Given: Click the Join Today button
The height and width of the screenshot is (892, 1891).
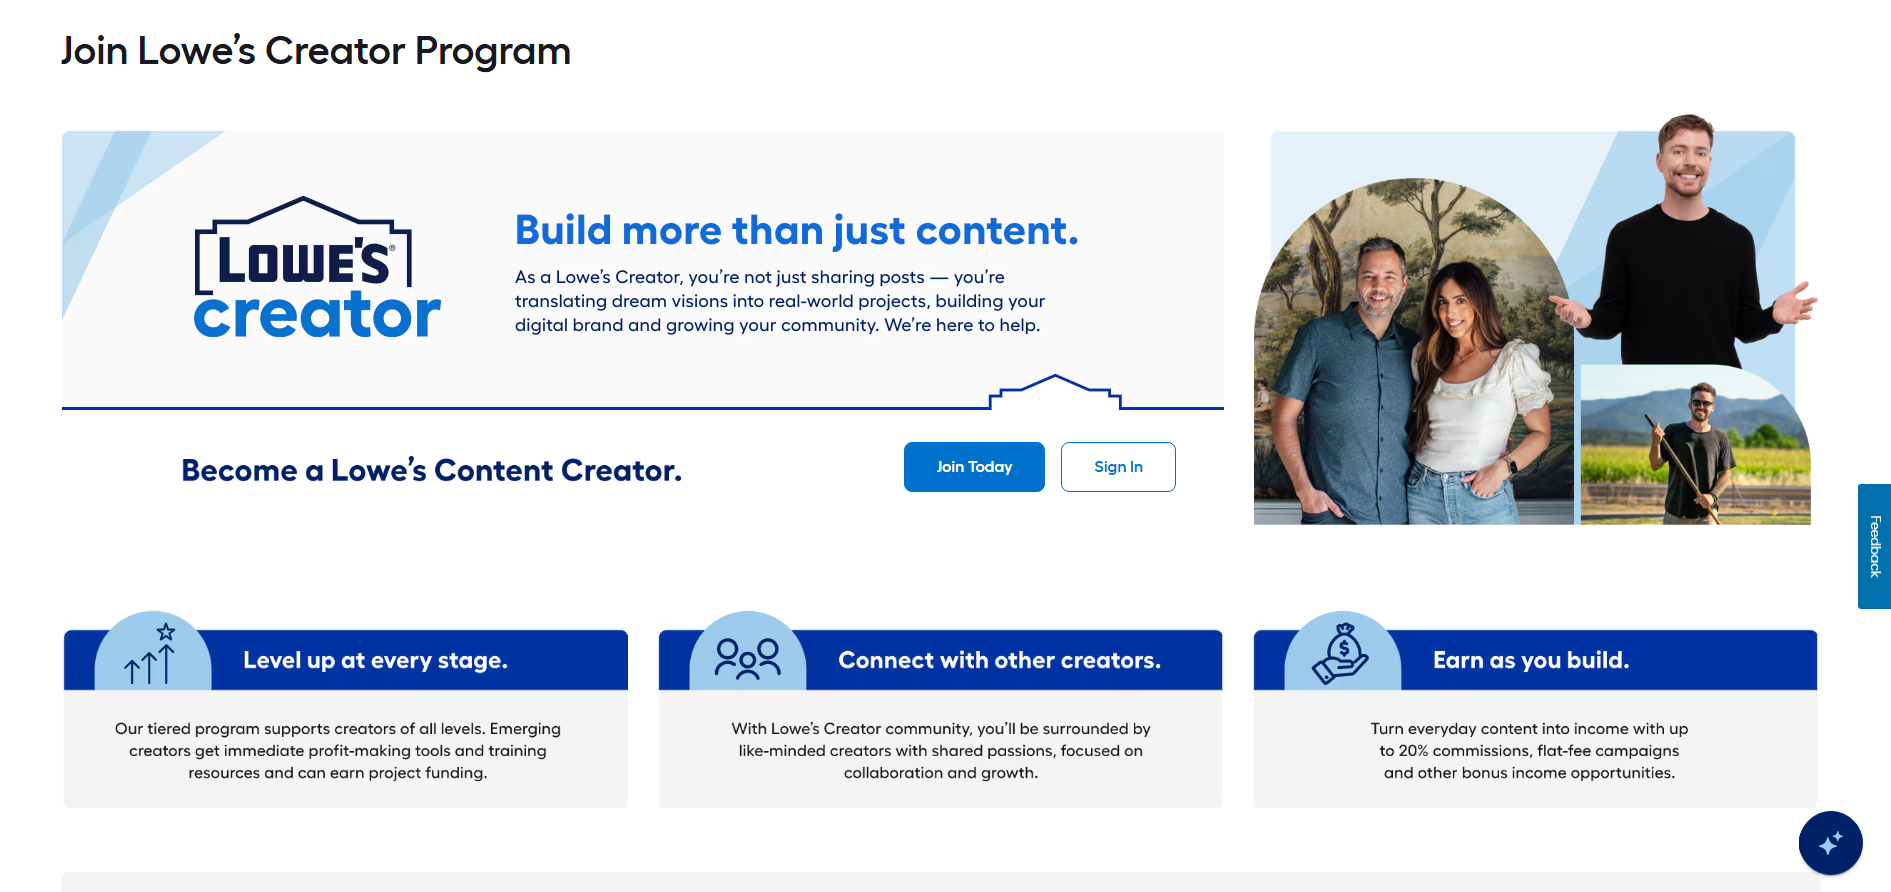Looking at the screenshot, I should click(973, 467).
